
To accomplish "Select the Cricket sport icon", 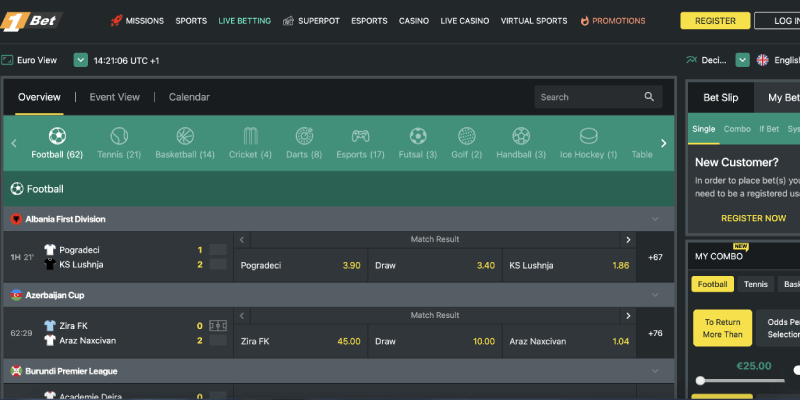I will click(x=251, y=136).
